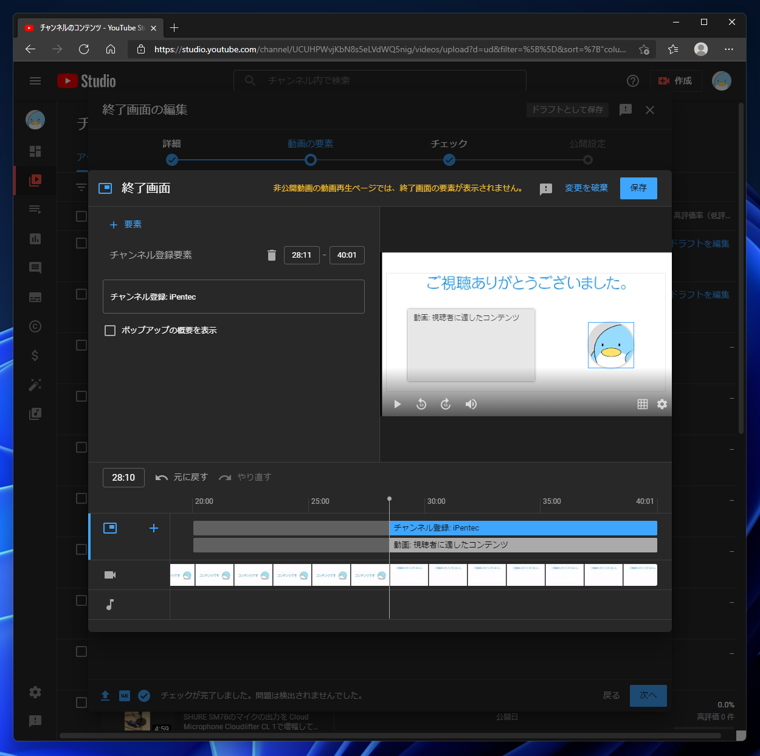
Task: Click ドラフトとして保存 button
Action: 567,110
